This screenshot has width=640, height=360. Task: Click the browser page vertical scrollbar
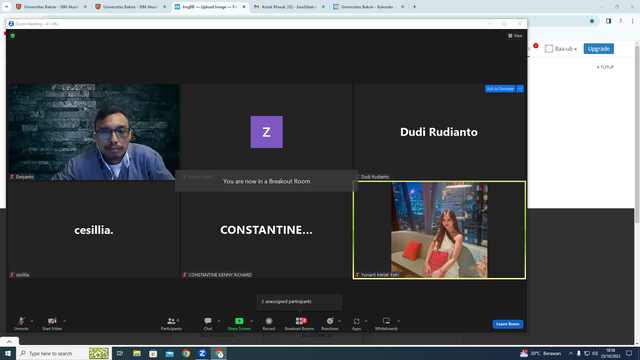(x=637, y=133)
